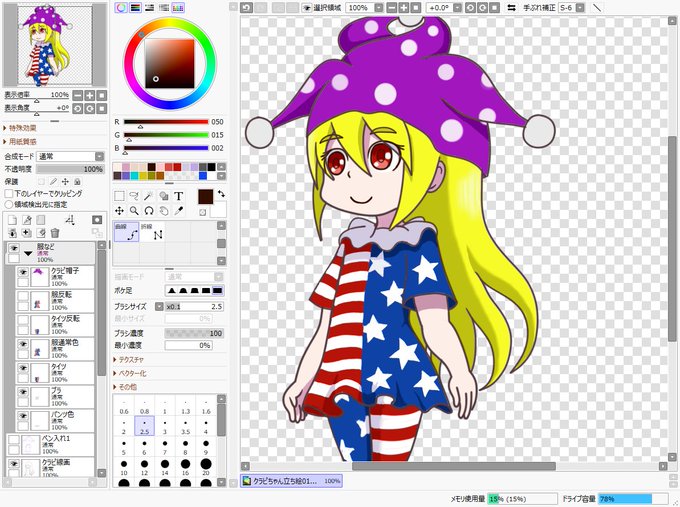Select 領域検出元に指定 radio option
This screenshot has width=680, height=507.
point(9,204)
